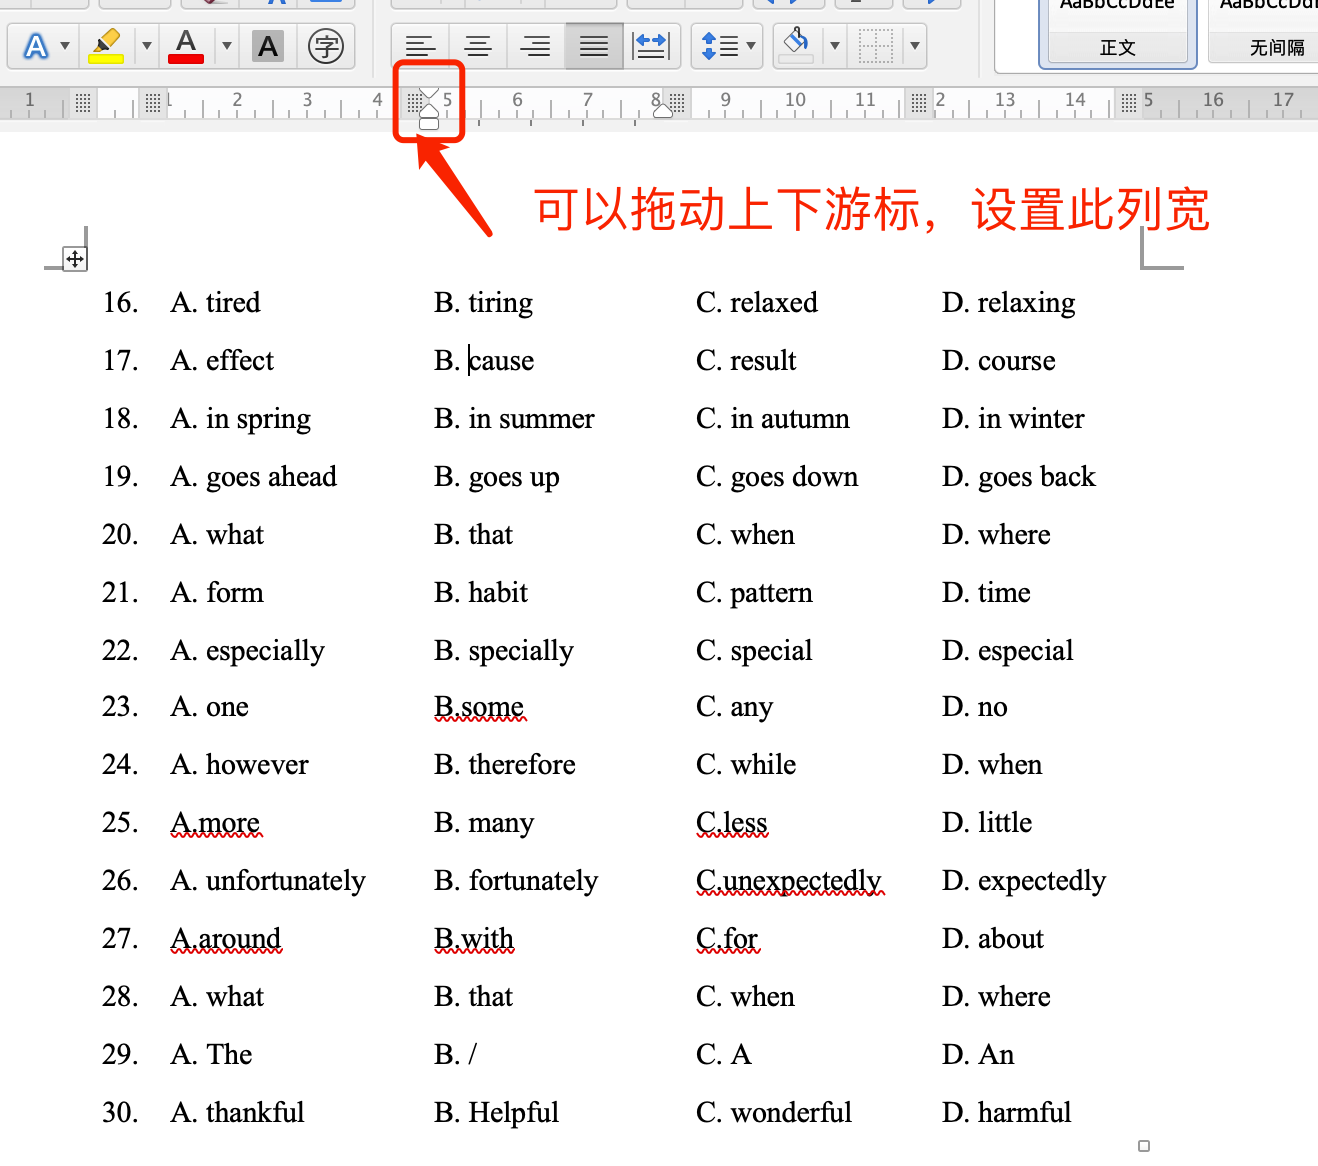
Task: Open the borders dropdown arrow
Action: (915, 46)
